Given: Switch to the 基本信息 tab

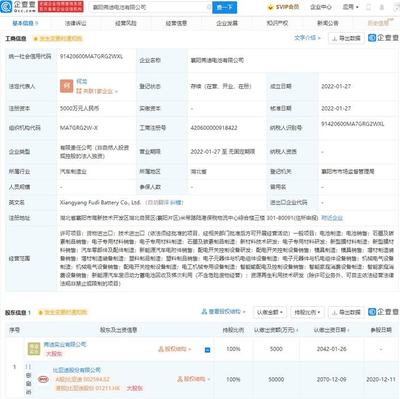Looking at the screenshot, I should tap(25, 23).
